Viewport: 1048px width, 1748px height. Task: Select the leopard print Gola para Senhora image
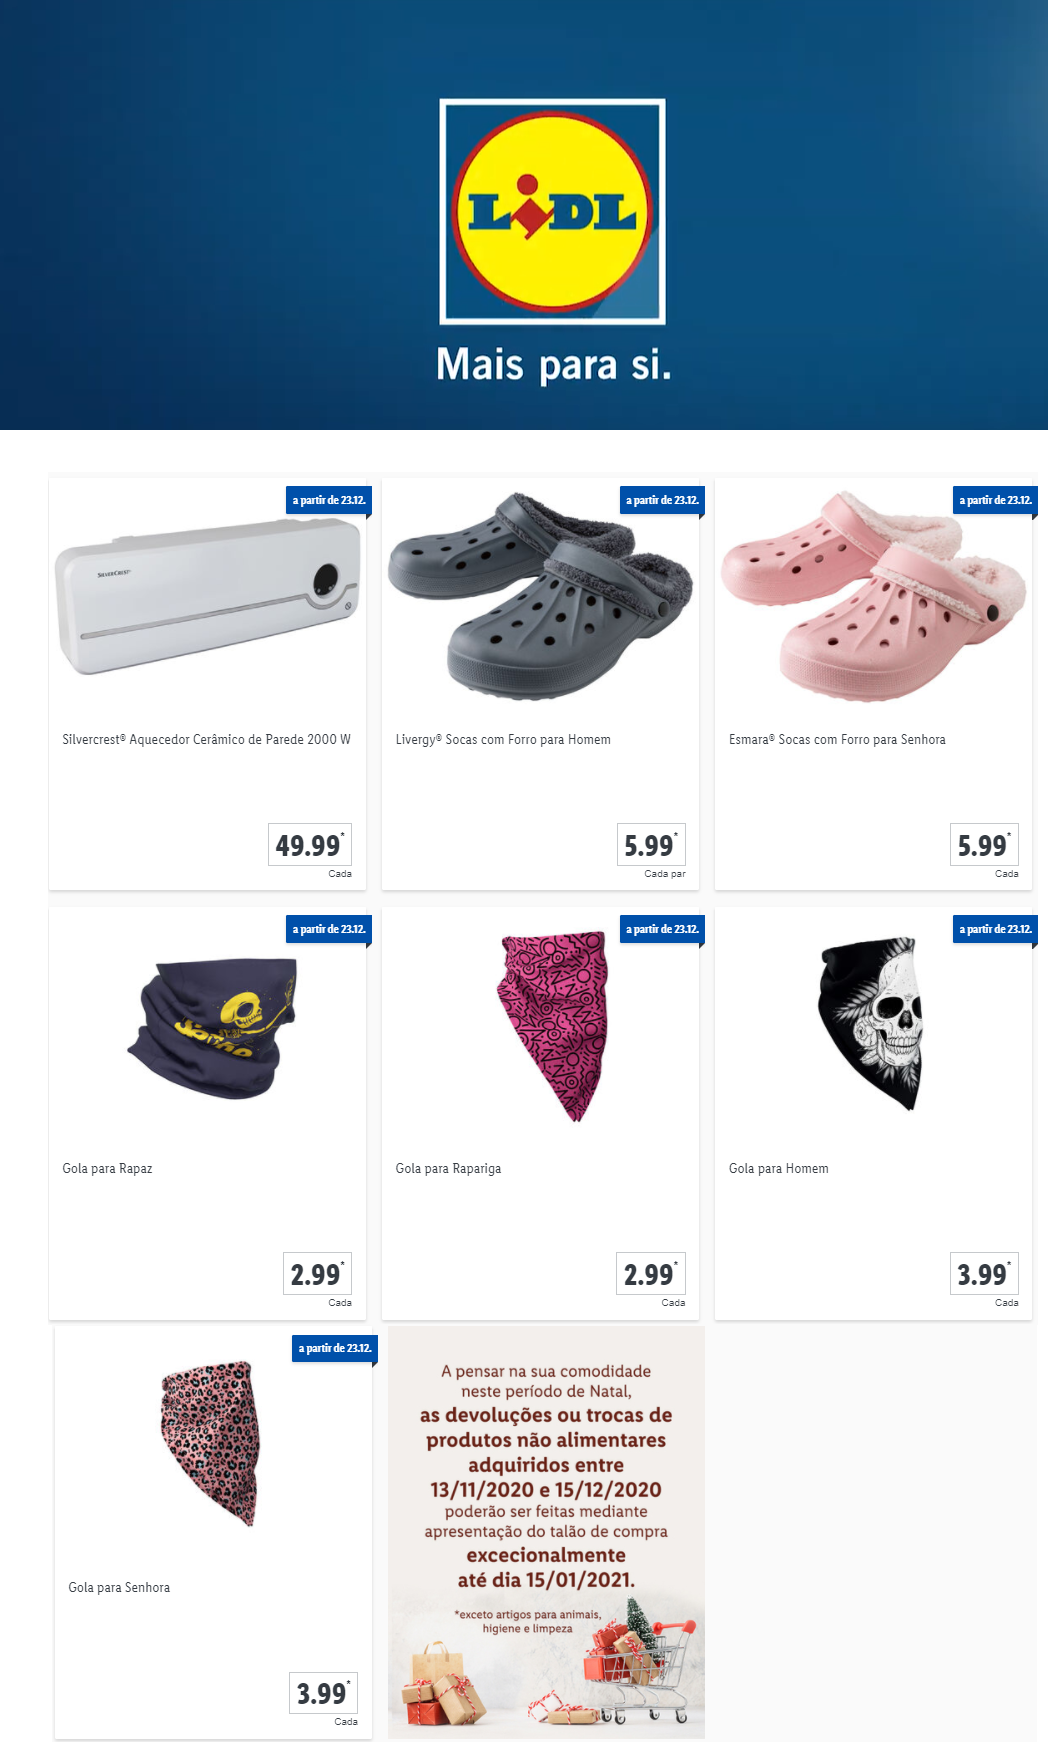point(211,1443)
